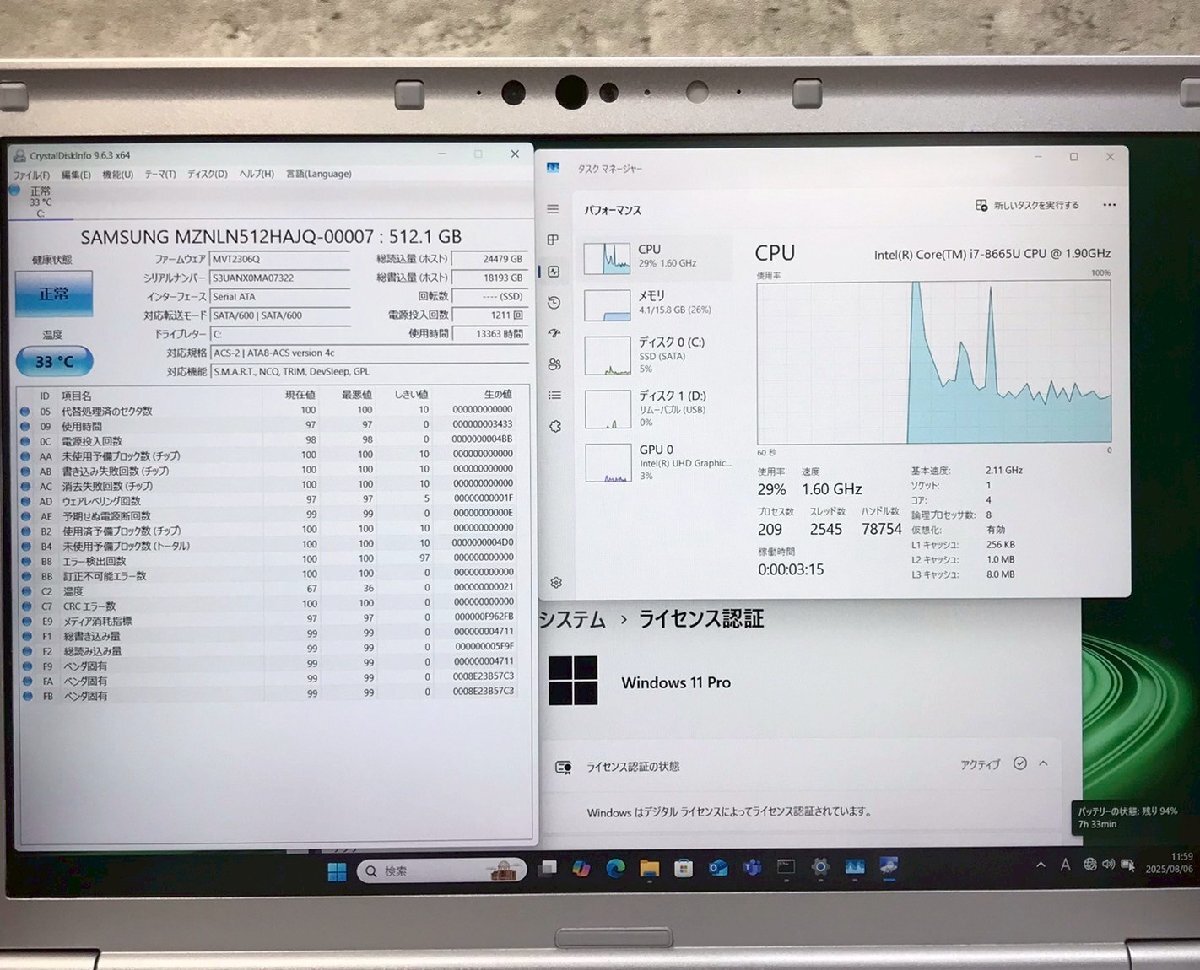
Task: Open 機能(C) menu in CrystalDiskInfo
Action: (x=118, y=174)
